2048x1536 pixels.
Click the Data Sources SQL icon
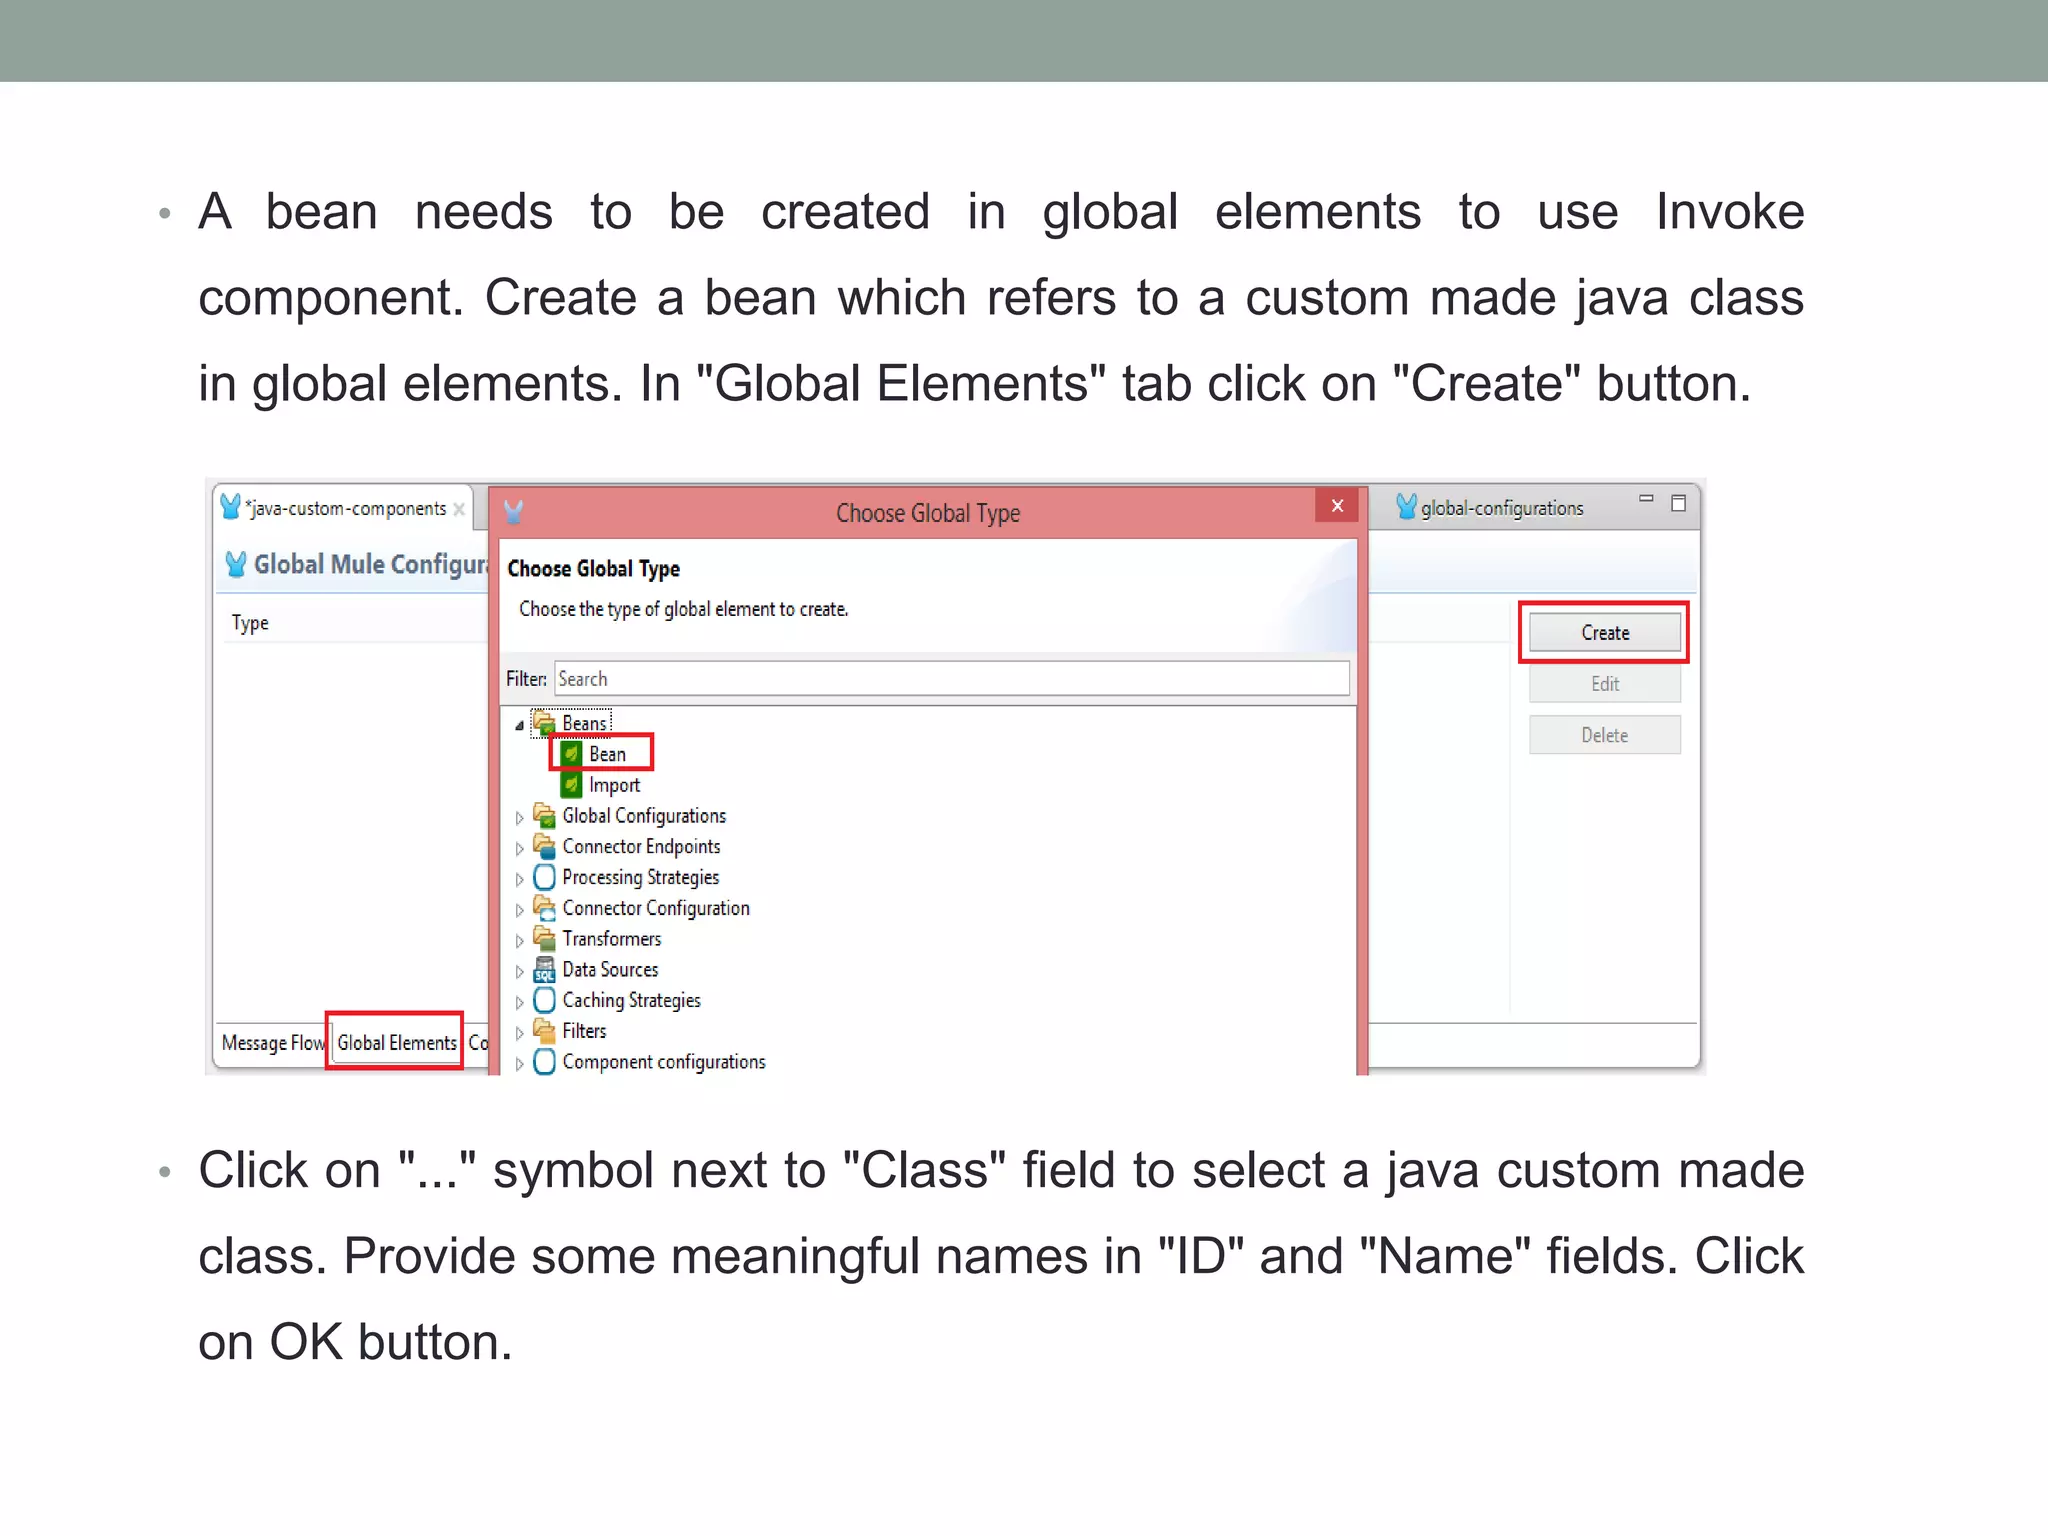tap(544, 969)
